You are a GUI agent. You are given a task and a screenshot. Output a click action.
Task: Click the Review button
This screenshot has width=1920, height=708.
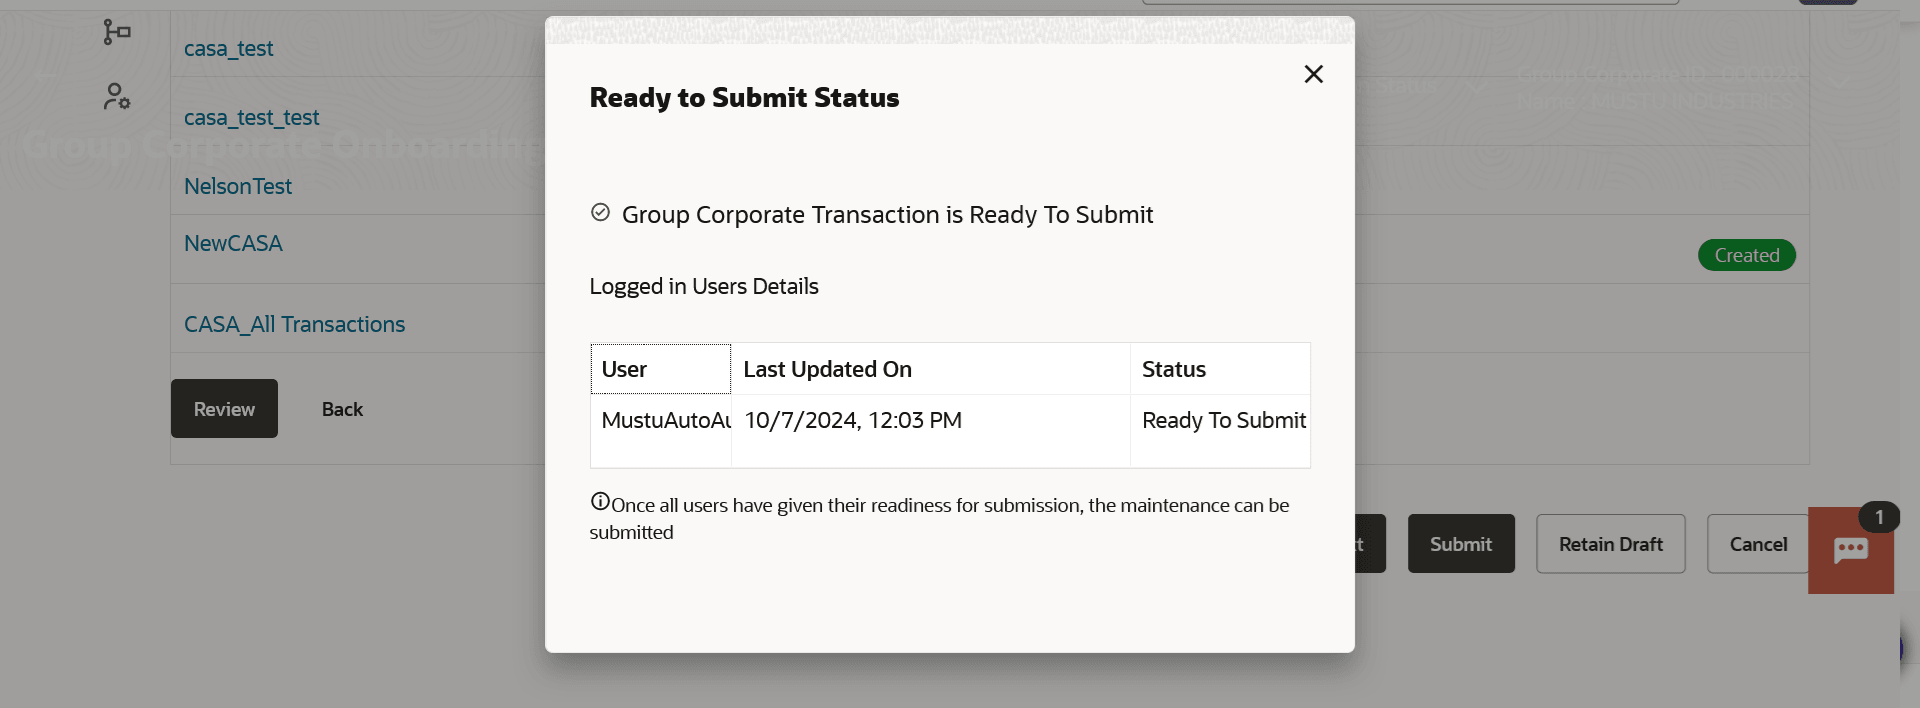224,409
